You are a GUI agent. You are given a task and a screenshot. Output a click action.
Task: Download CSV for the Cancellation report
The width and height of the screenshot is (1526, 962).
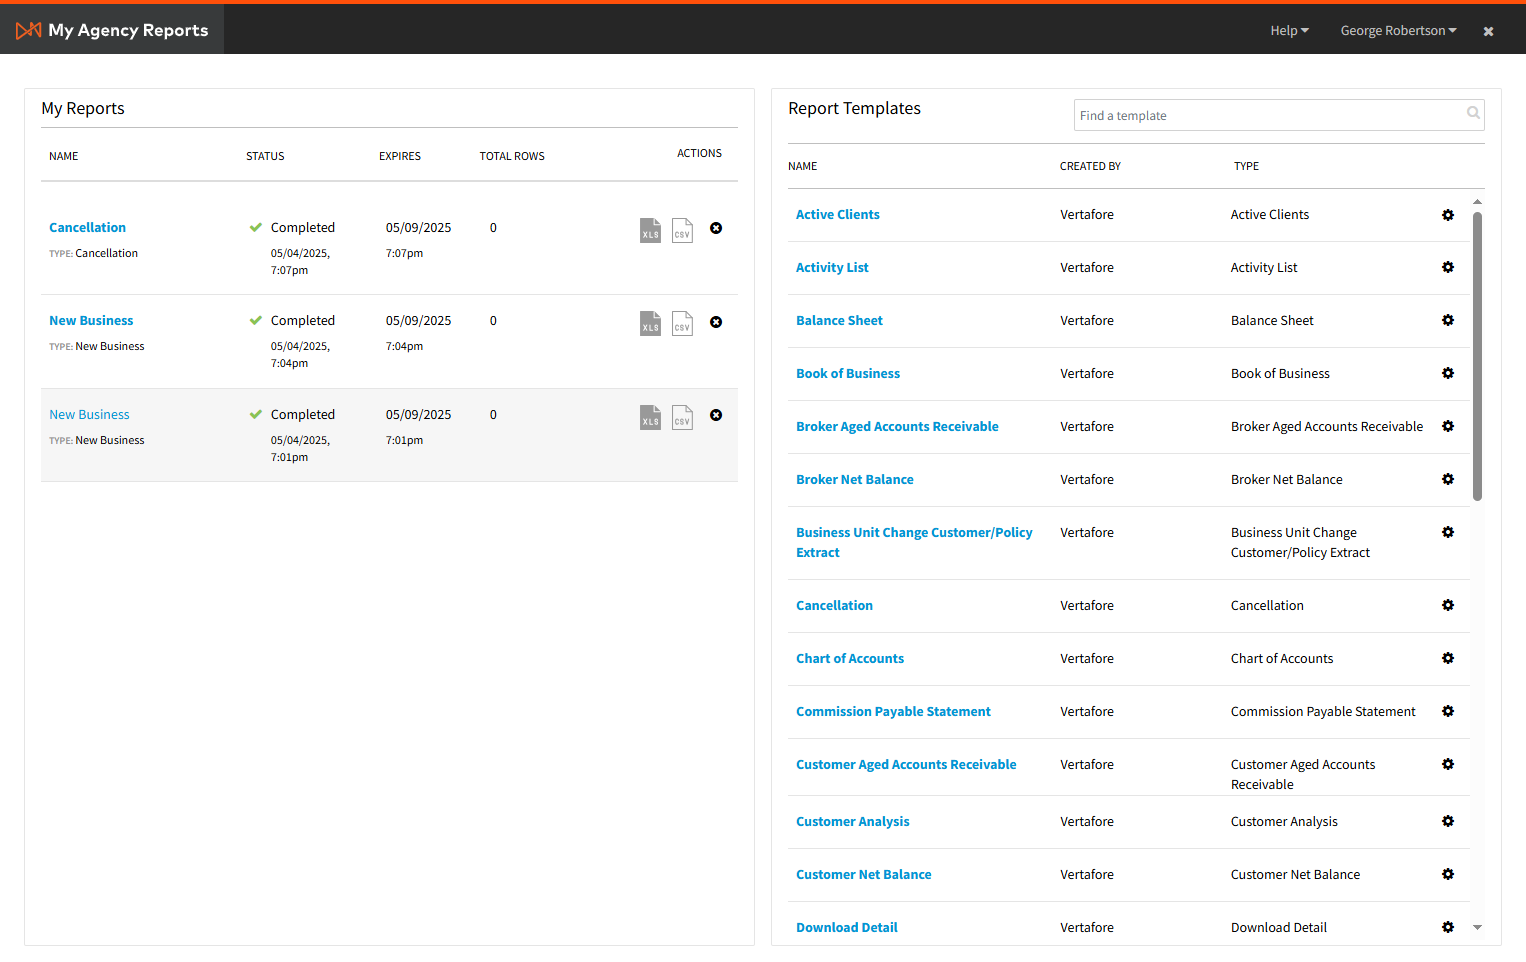click(x=682, y=230)
